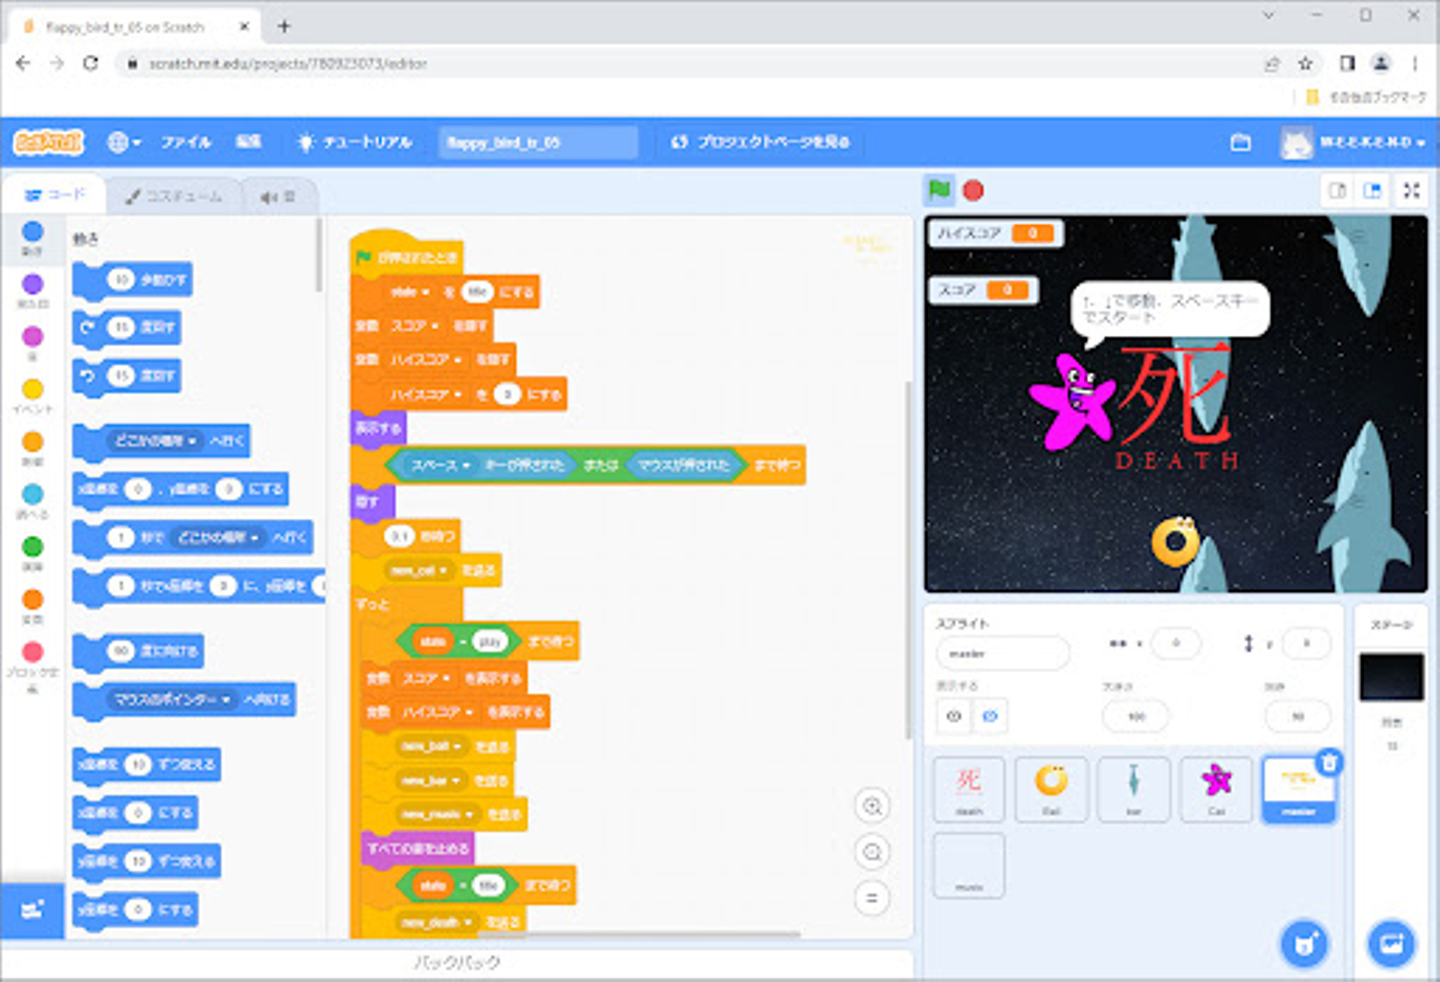1440x982 pixels.
Task: Choose a new sprite with the cat button
Action: pos(1305,943)
